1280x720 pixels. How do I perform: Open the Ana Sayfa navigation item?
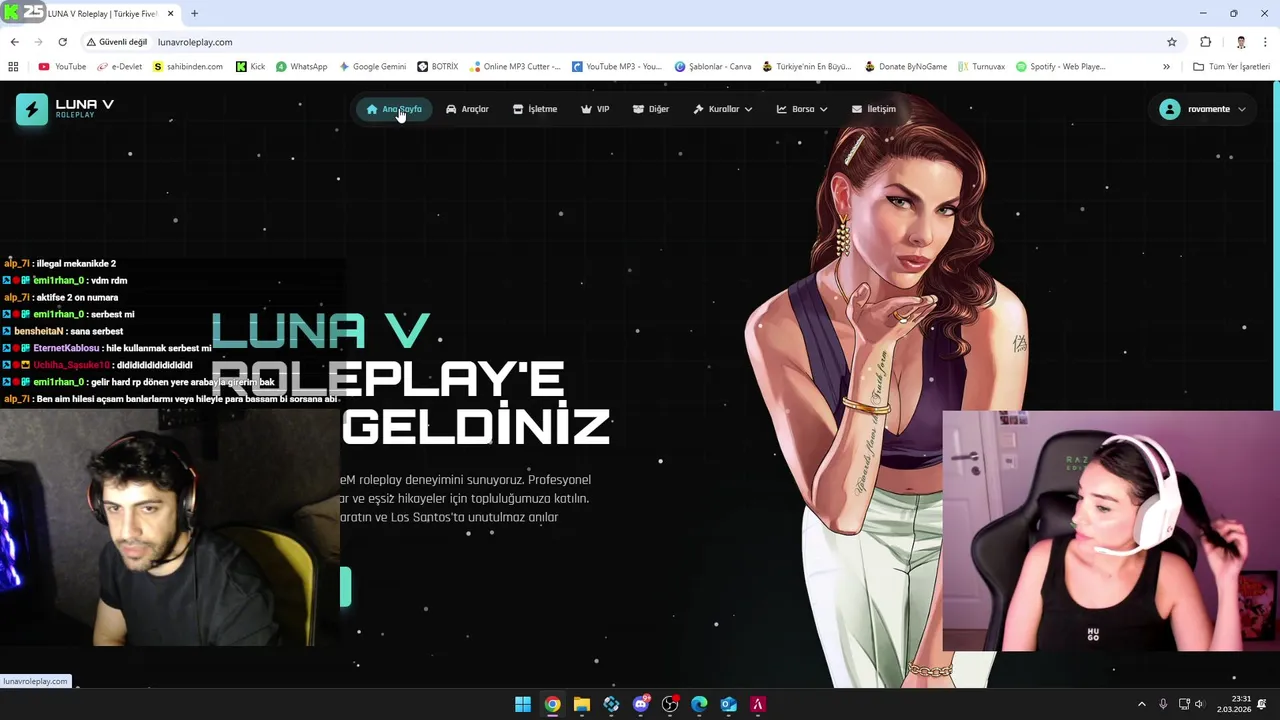[394, 109]
